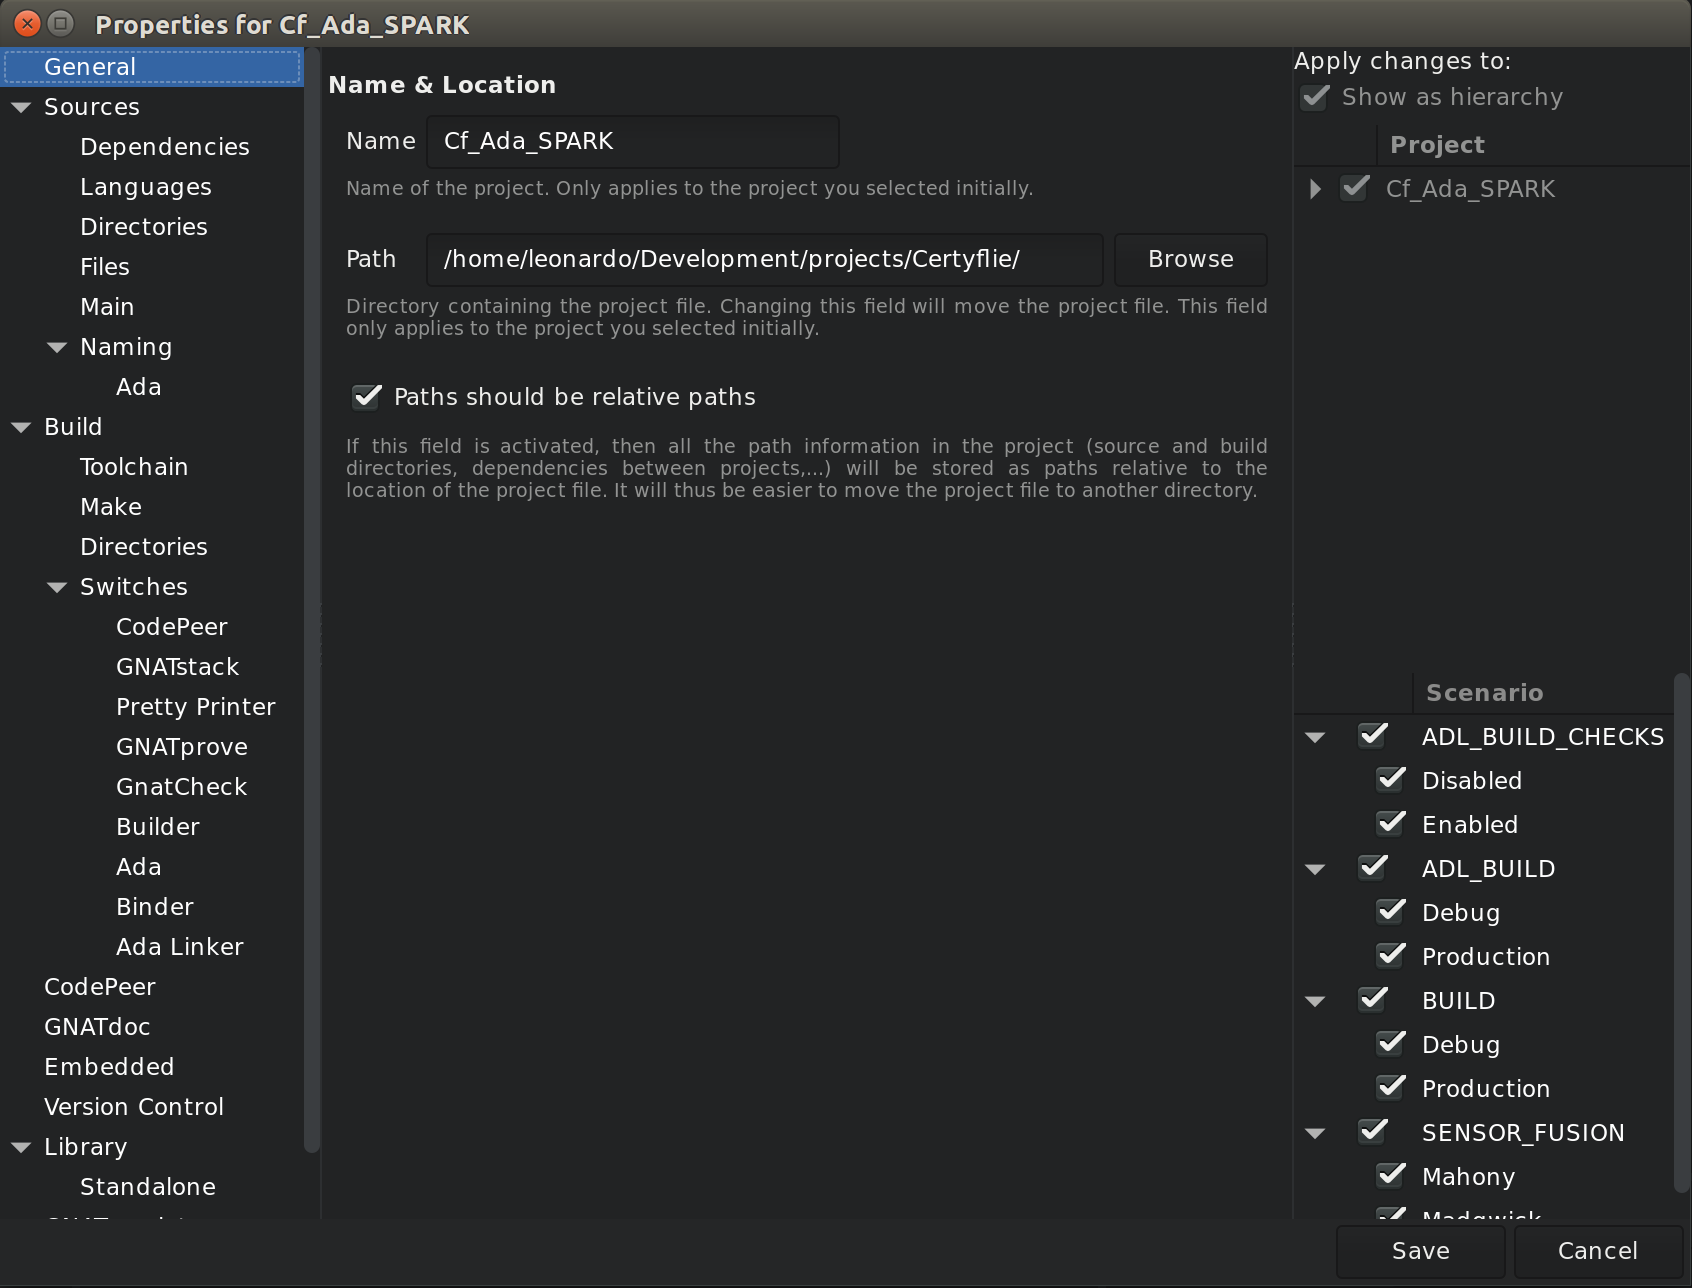The height and width of the screenshot is (1288, 1692).
Task: Open the Version Control page
Action: [x=134, y=1107]
